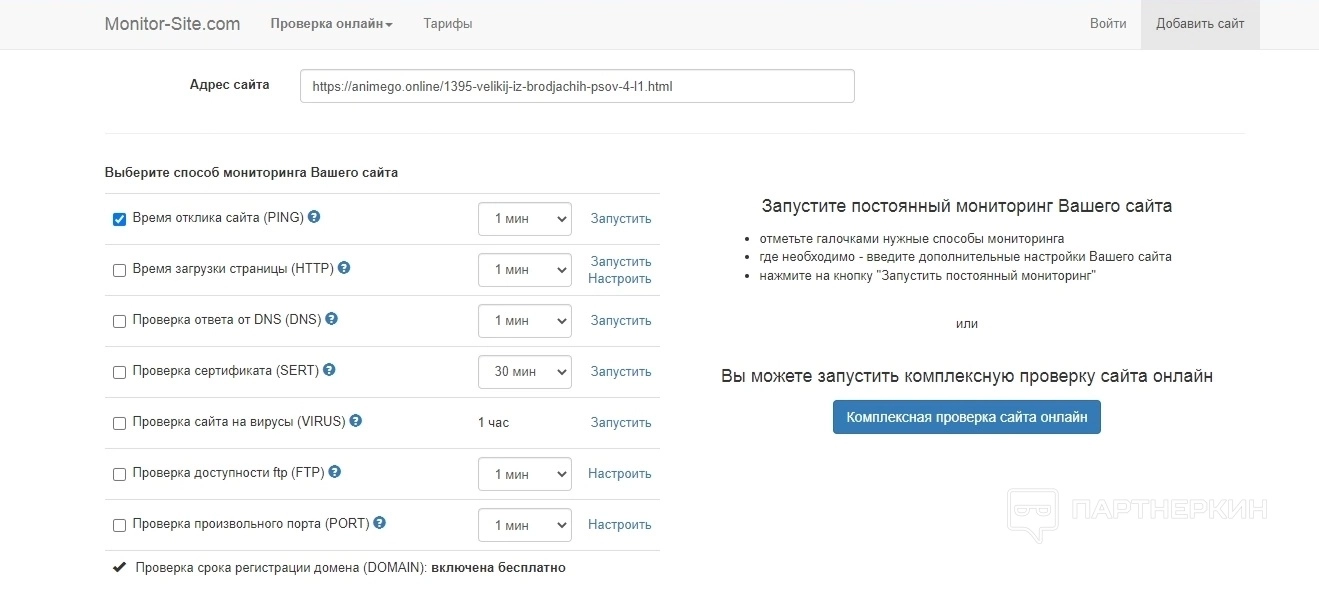Go to the Тарифы page
Viewport: 1319px width, 596px height.
448,24
